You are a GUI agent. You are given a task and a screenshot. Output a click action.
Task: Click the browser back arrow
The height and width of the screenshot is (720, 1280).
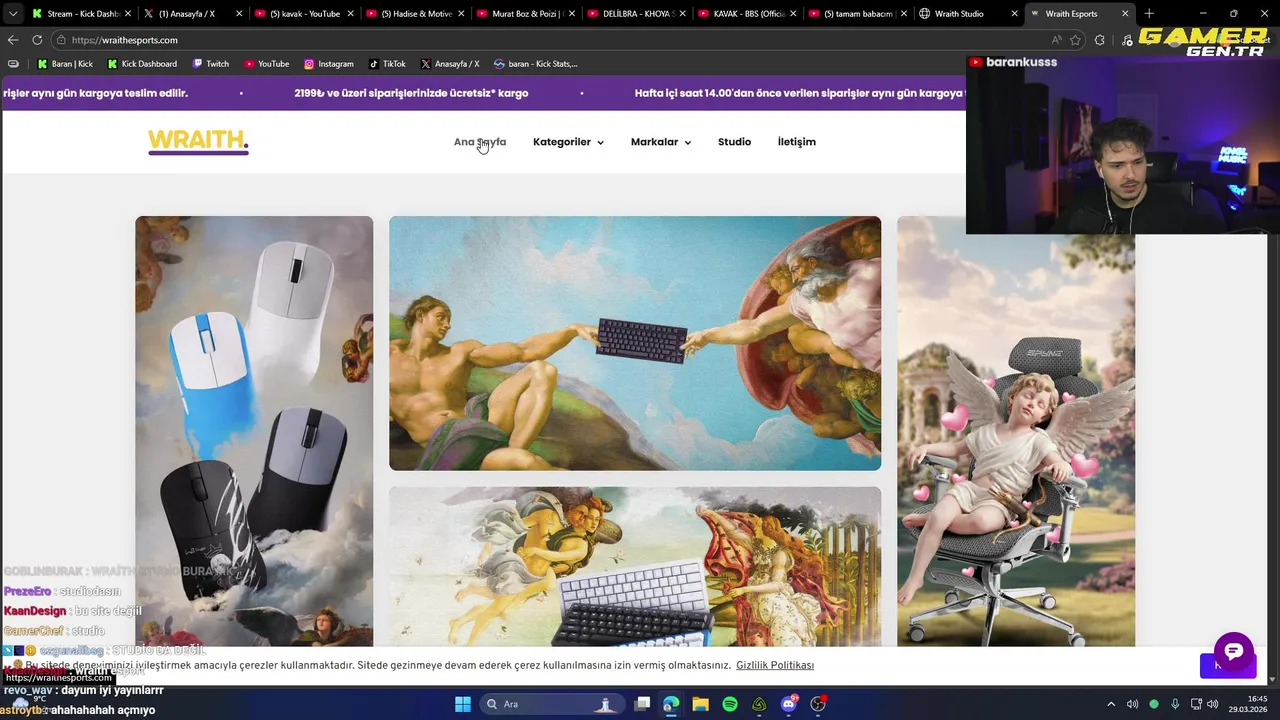13,40
